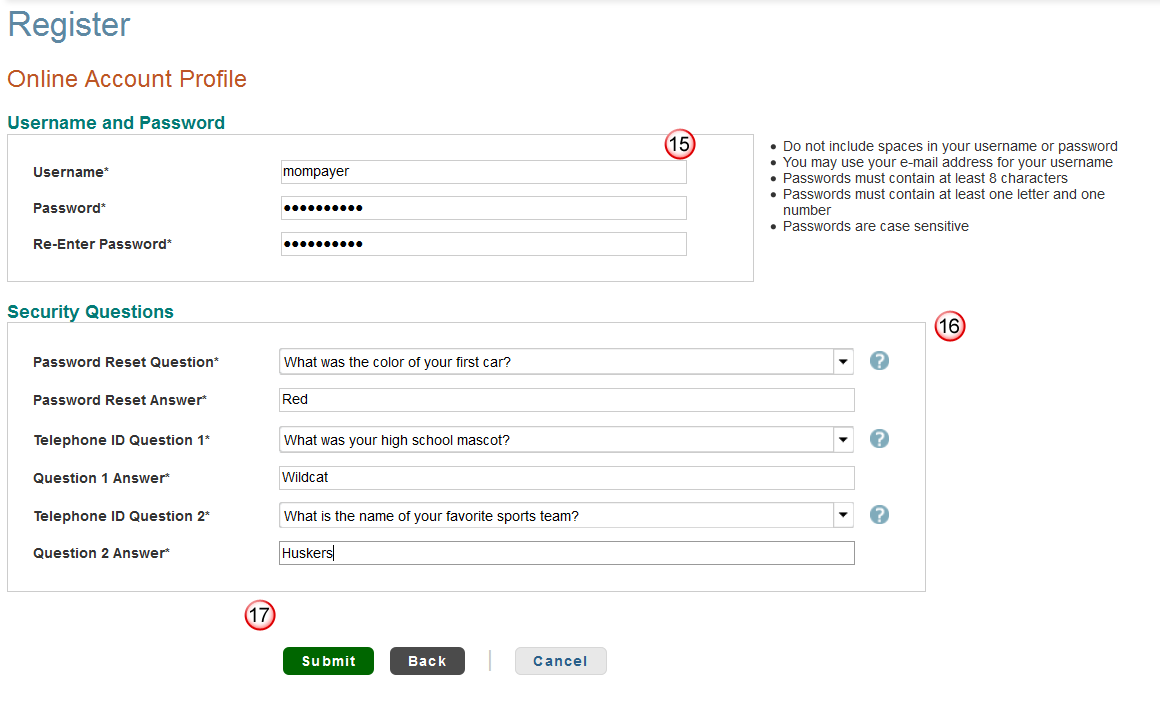Click the Username and Password heading
This screenshot has height=718, width=1160.
(116, 123)
